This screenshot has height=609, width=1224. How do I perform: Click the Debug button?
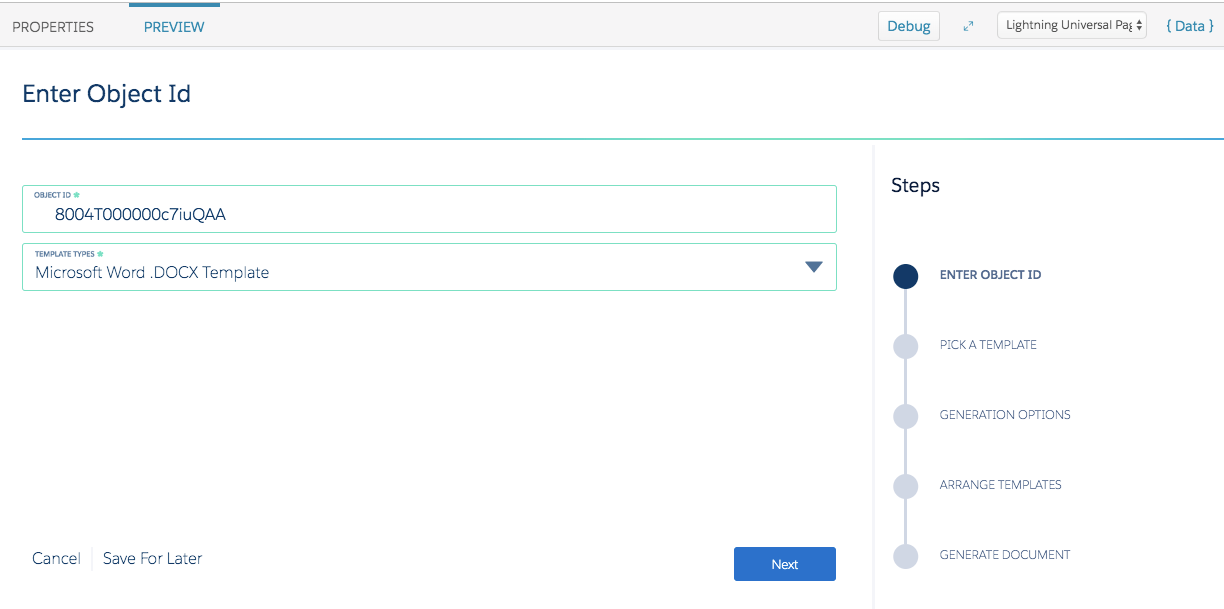coord(909,26)
